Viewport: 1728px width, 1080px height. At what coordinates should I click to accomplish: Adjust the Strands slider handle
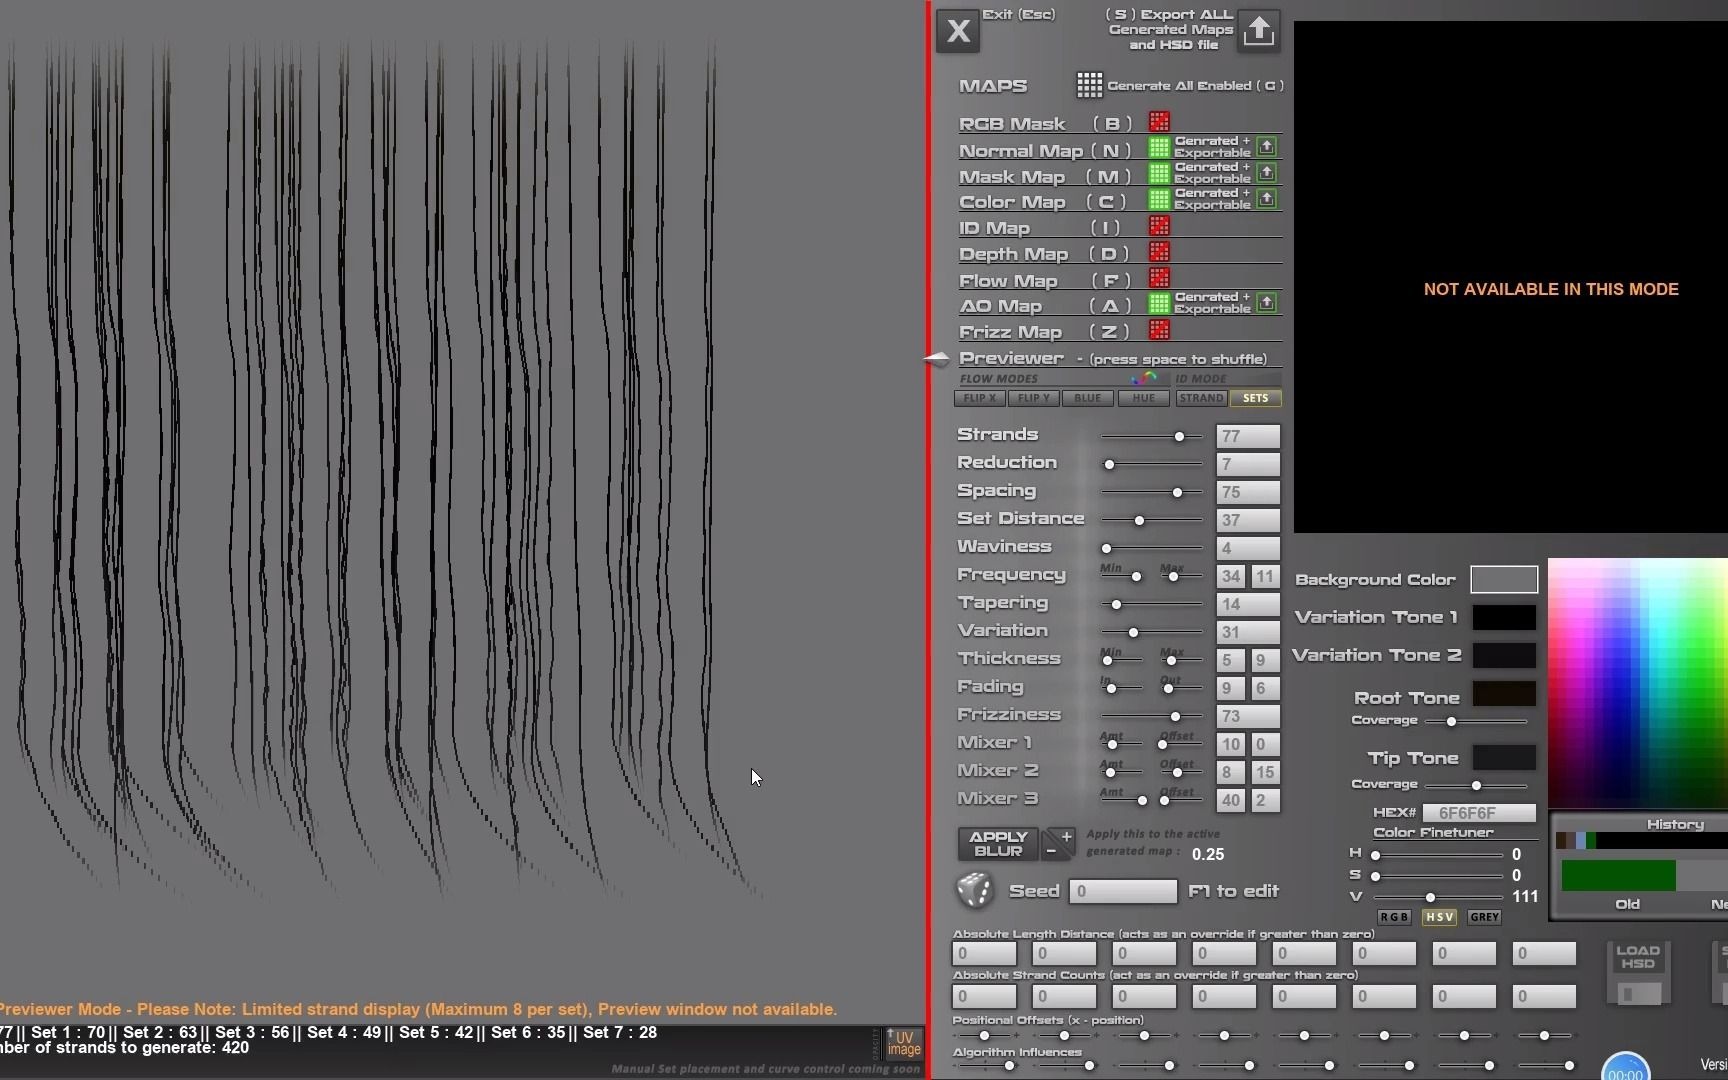click(x=1180, y=437)
